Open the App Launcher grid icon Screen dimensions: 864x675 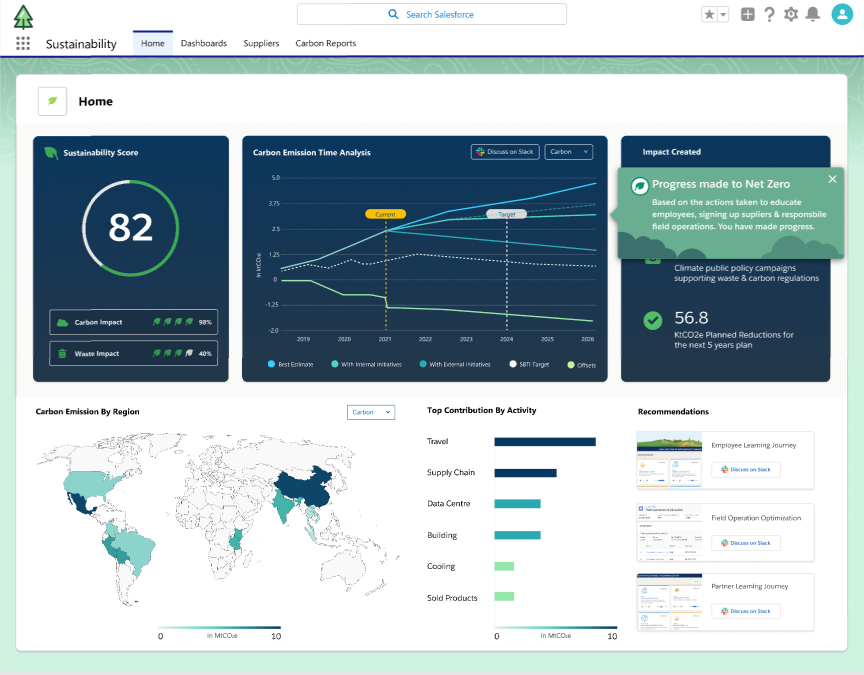pyautogui.click(x=23, y=44)
